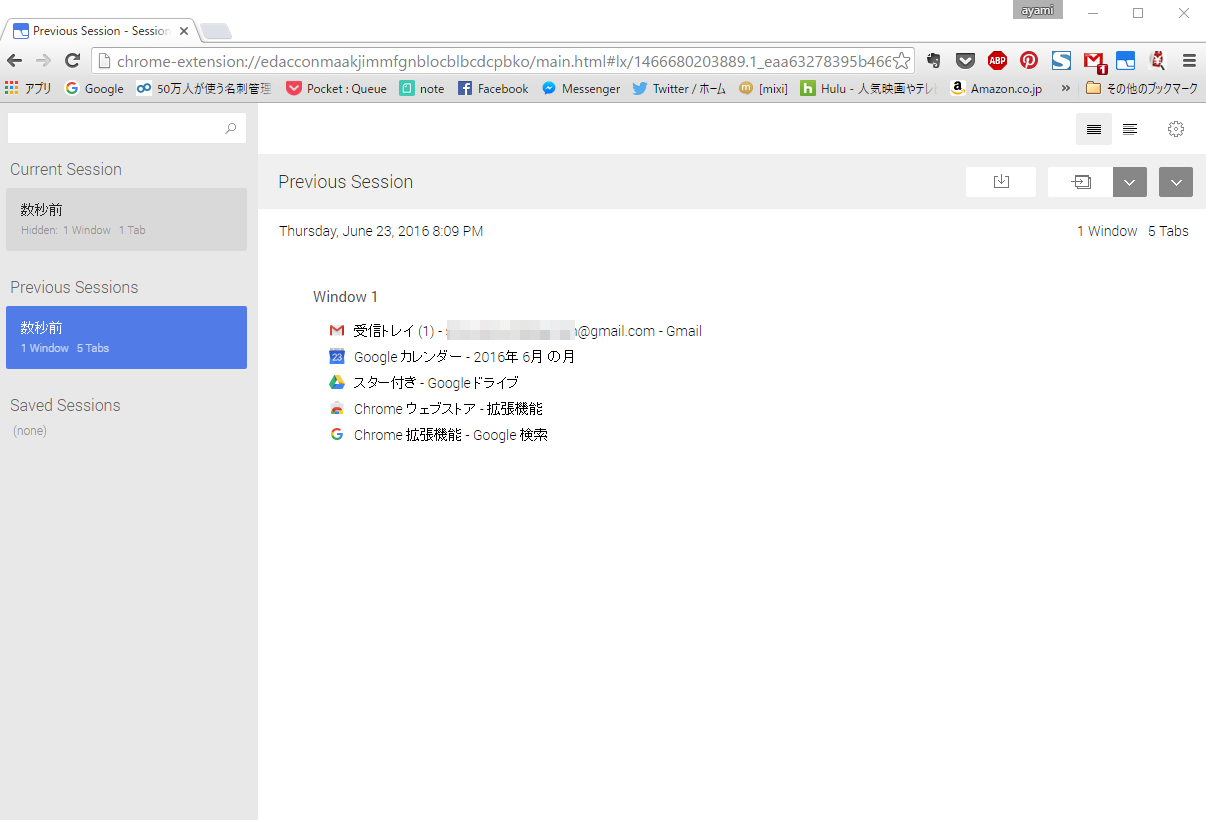Open a new tab with the new-tab button
Viewport: 1206px width, 820px height.
(215, 31)
